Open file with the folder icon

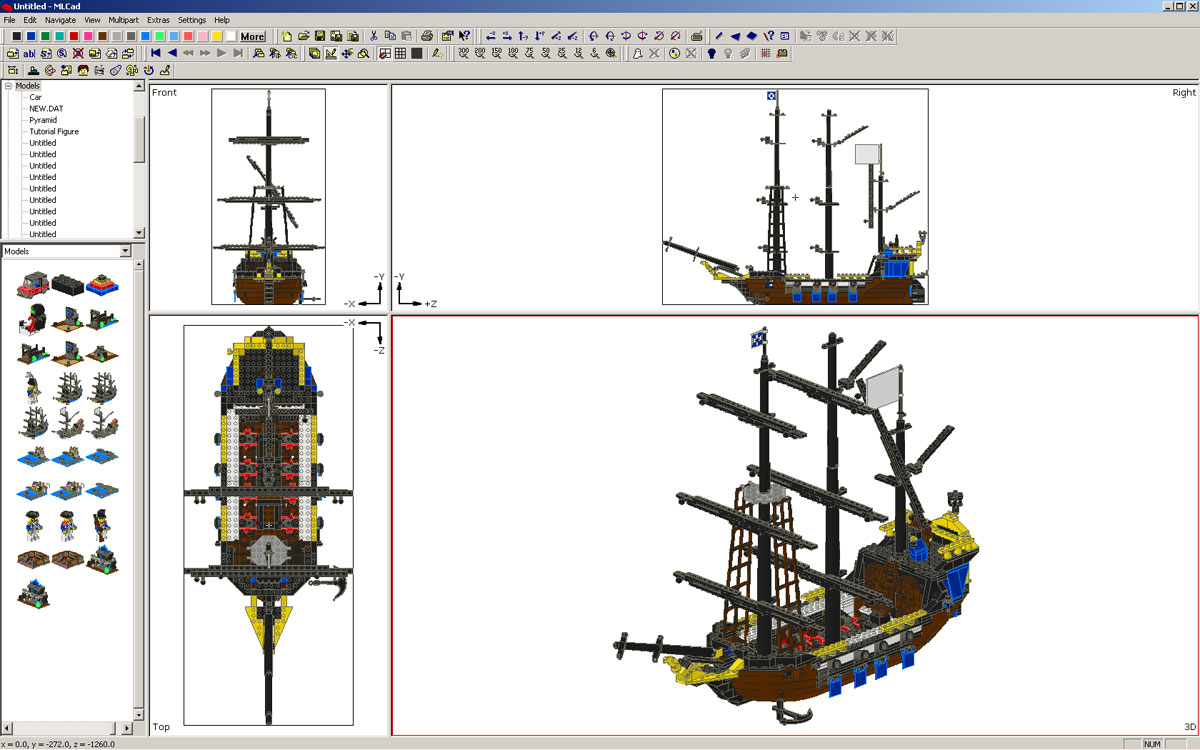(x=304, y=36)
